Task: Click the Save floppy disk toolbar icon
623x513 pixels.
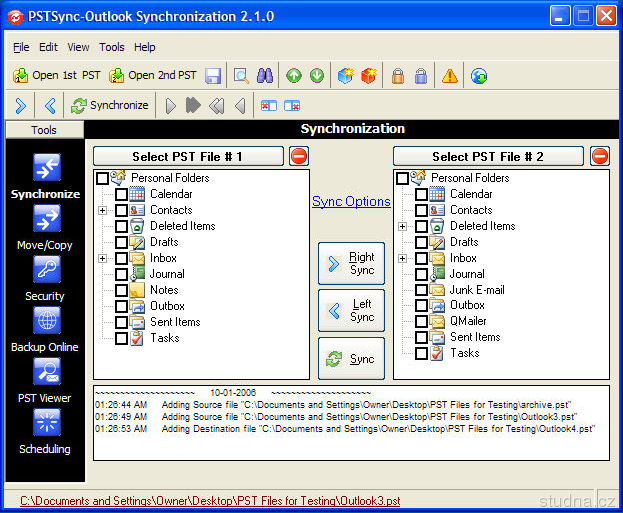Action: click(213, 75)
